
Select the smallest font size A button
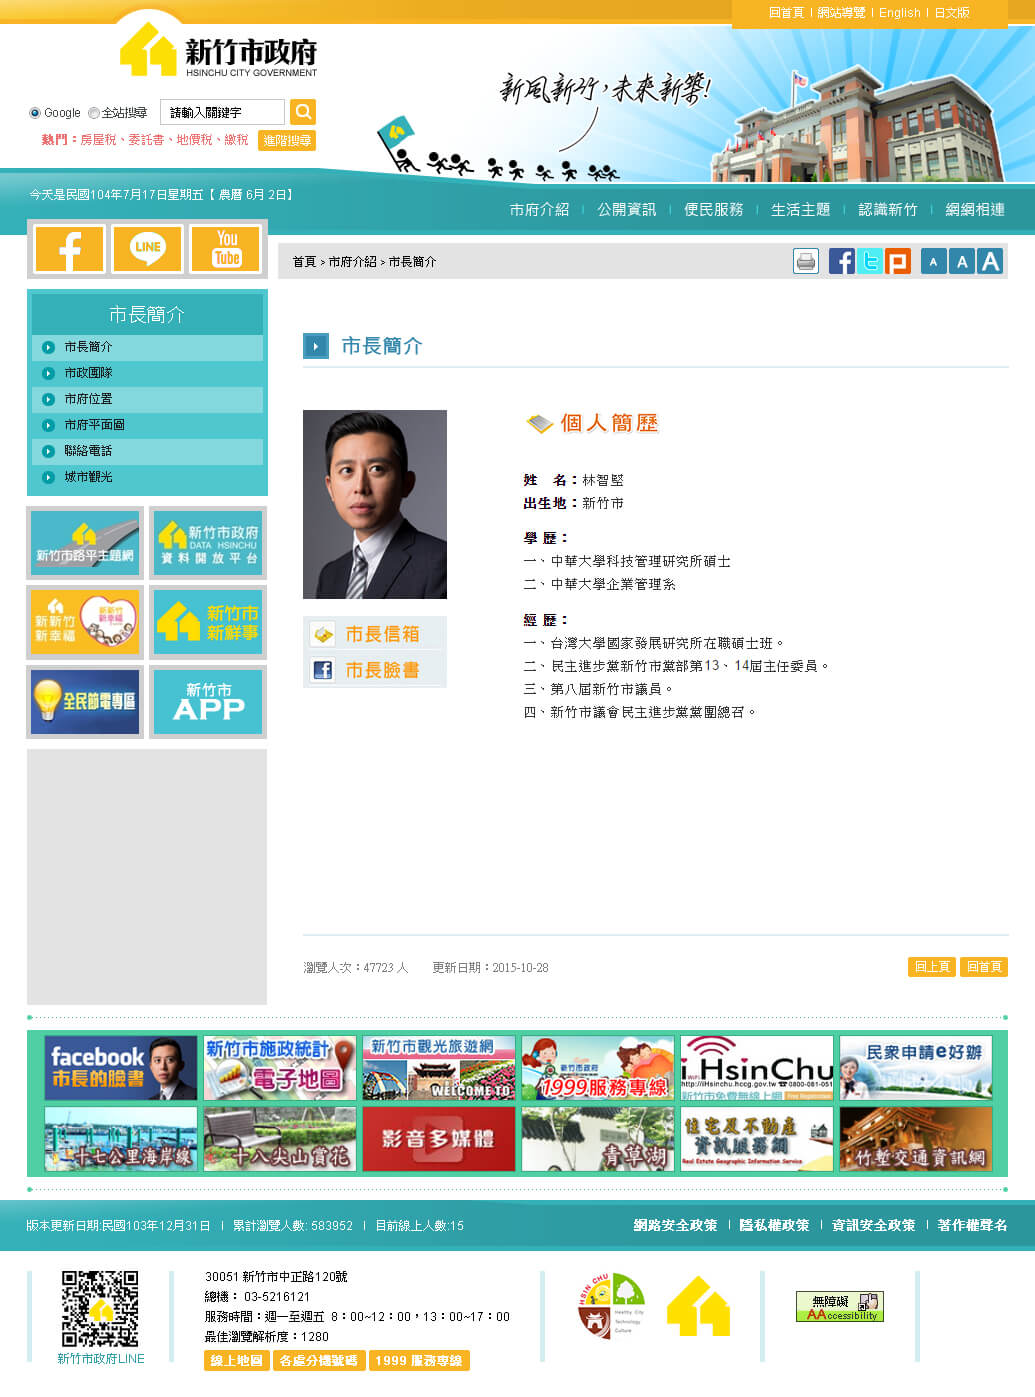coord(933,262)
